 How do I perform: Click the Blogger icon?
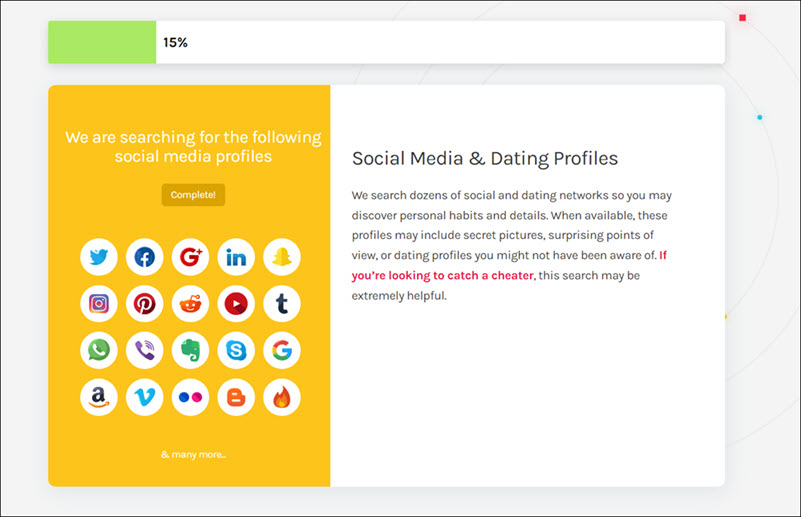tap(236, 397)
